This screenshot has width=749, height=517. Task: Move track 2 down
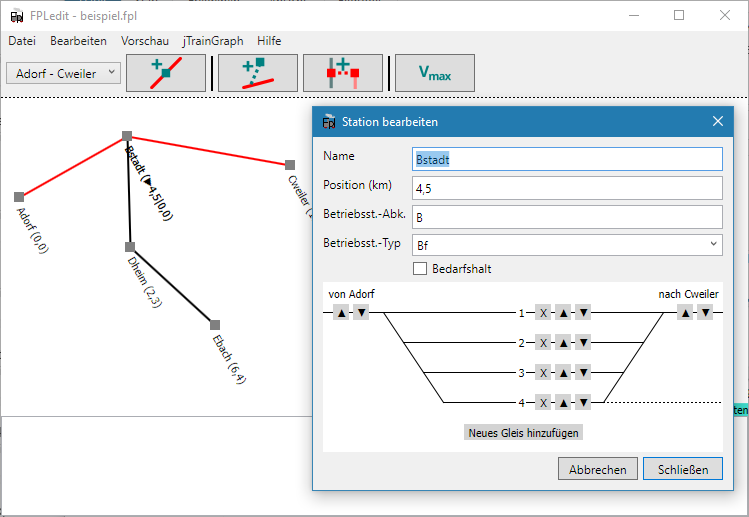point(583,343)
